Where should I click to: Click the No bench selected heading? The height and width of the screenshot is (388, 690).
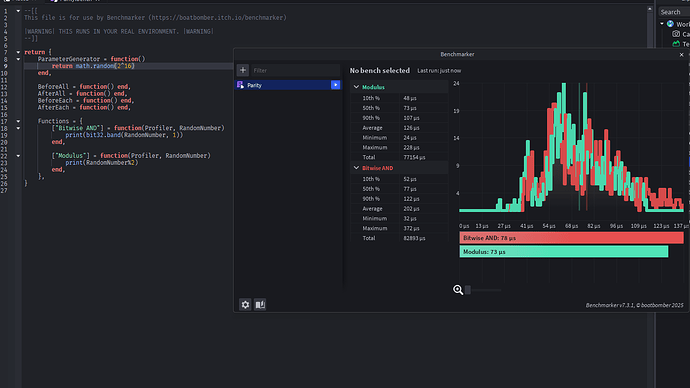[x=380, y=70]
